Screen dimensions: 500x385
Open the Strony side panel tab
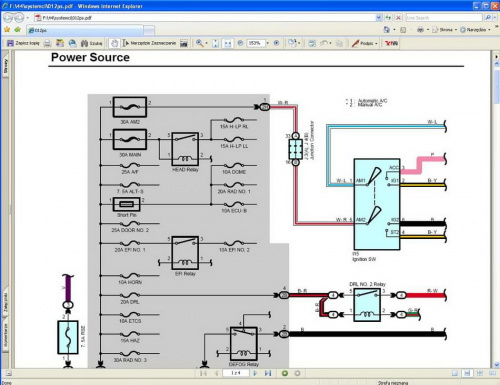click(x=5, y=66)
